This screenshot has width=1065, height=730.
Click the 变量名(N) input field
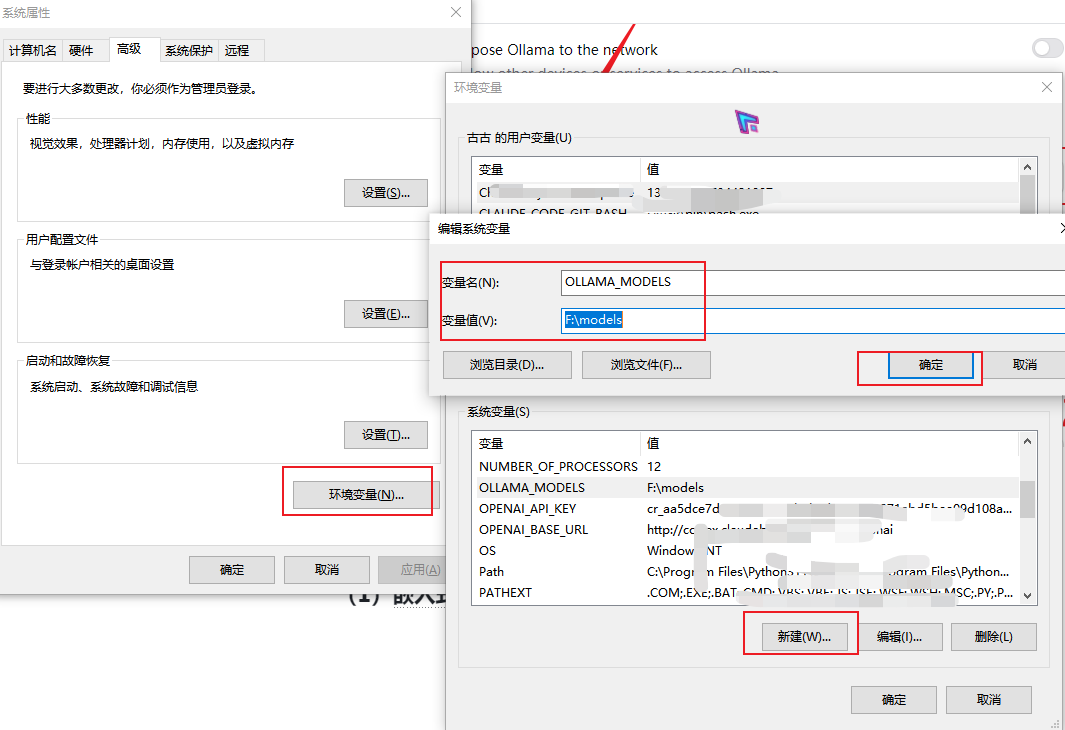pyautogui.click(x=813, y=282)
